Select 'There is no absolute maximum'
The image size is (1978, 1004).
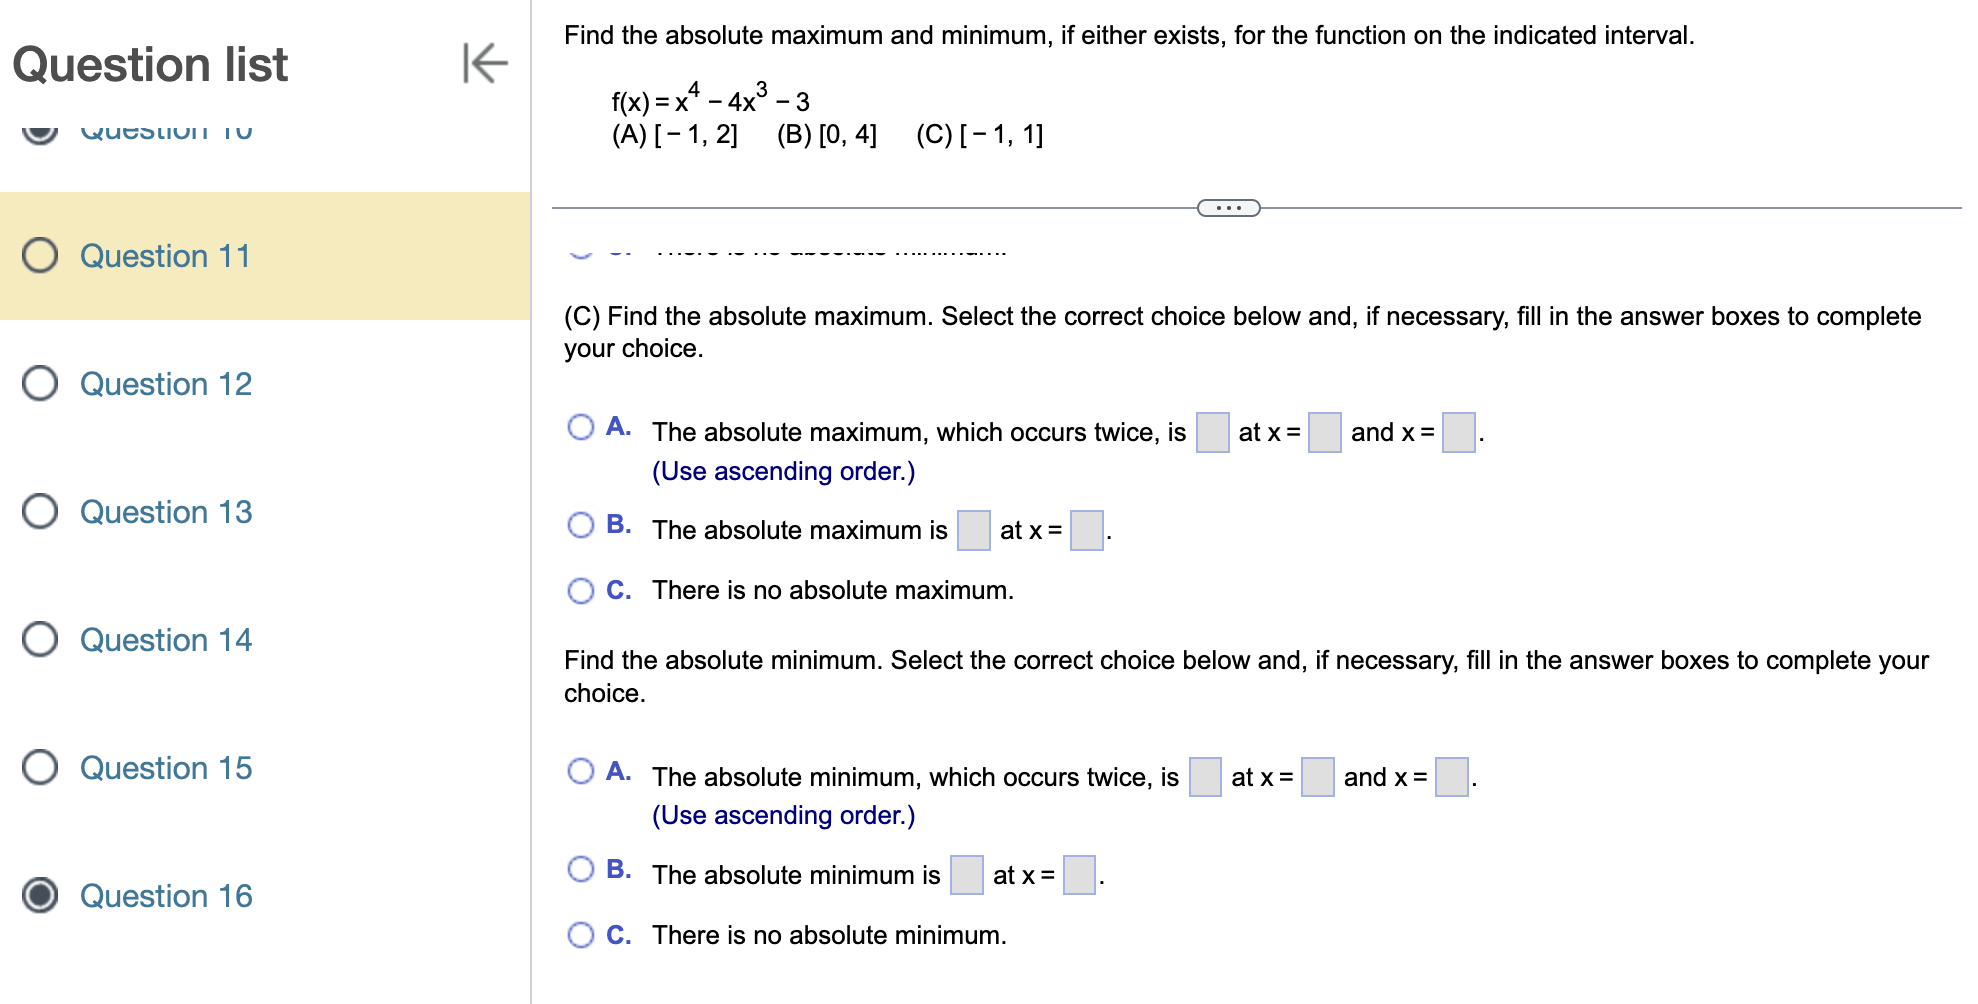click(x=581, y=590)
